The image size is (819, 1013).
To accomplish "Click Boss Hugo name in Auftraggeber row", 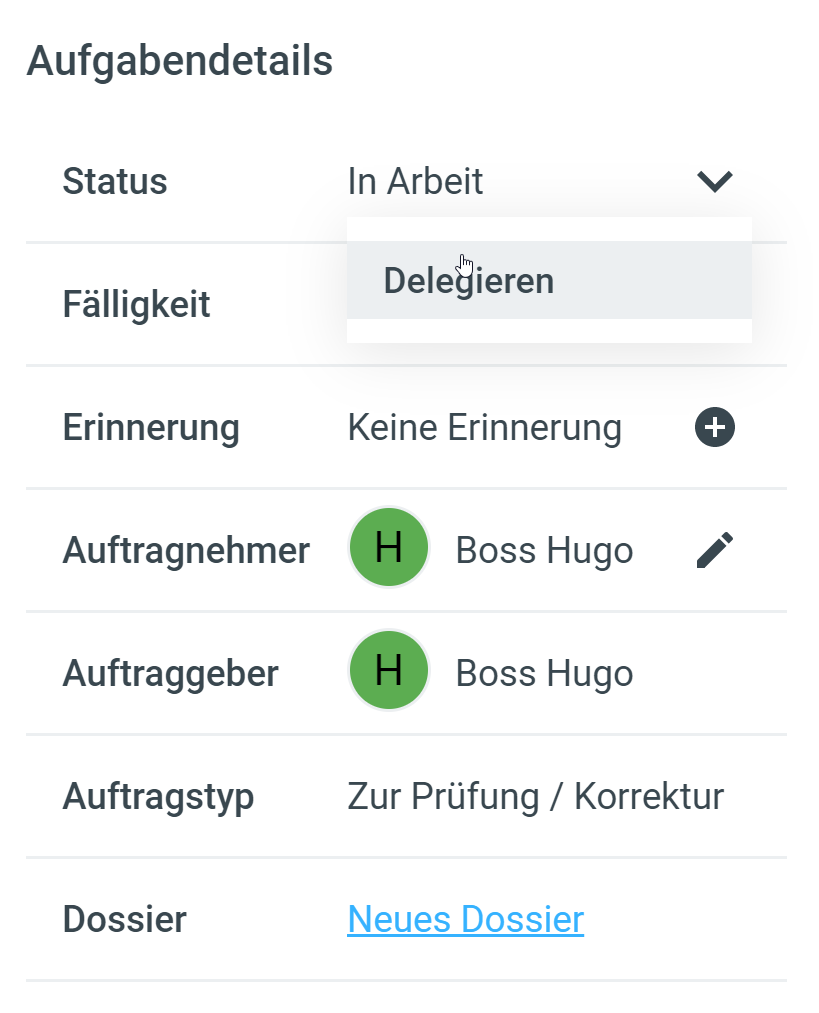I will [x=544, y=674].
